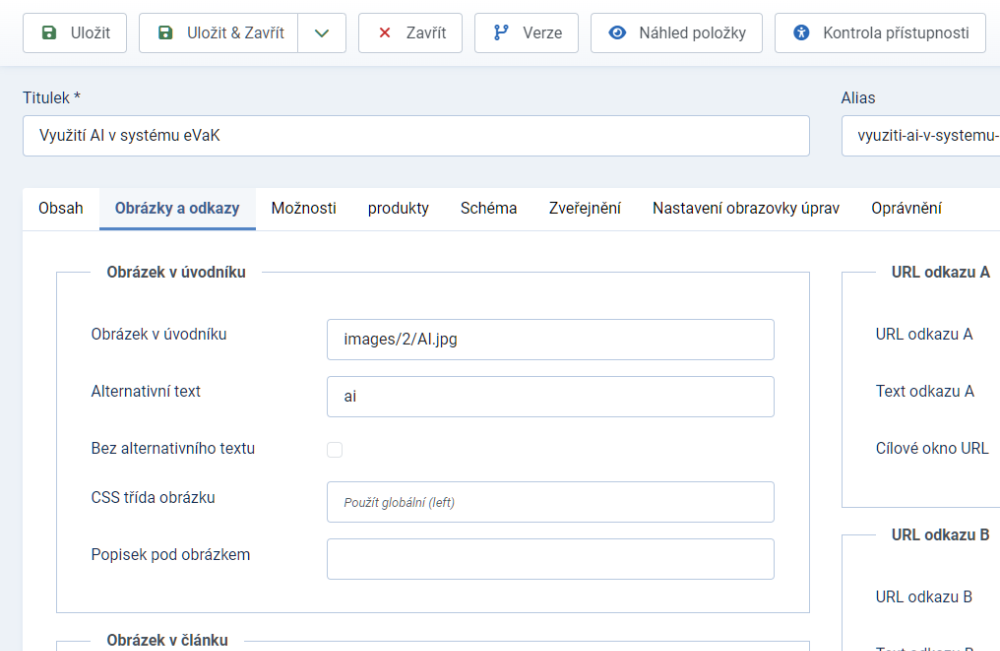Open the Zveřejnění tab
Image resolution: width=1000 pixels, height=651 pixels.
click(584, 208)
